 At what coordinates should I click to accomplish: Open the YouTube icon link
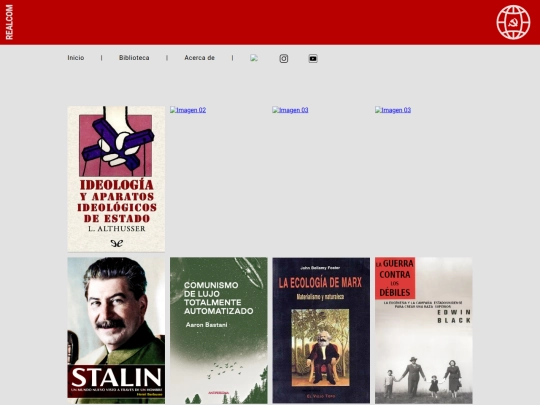point(313,59)
